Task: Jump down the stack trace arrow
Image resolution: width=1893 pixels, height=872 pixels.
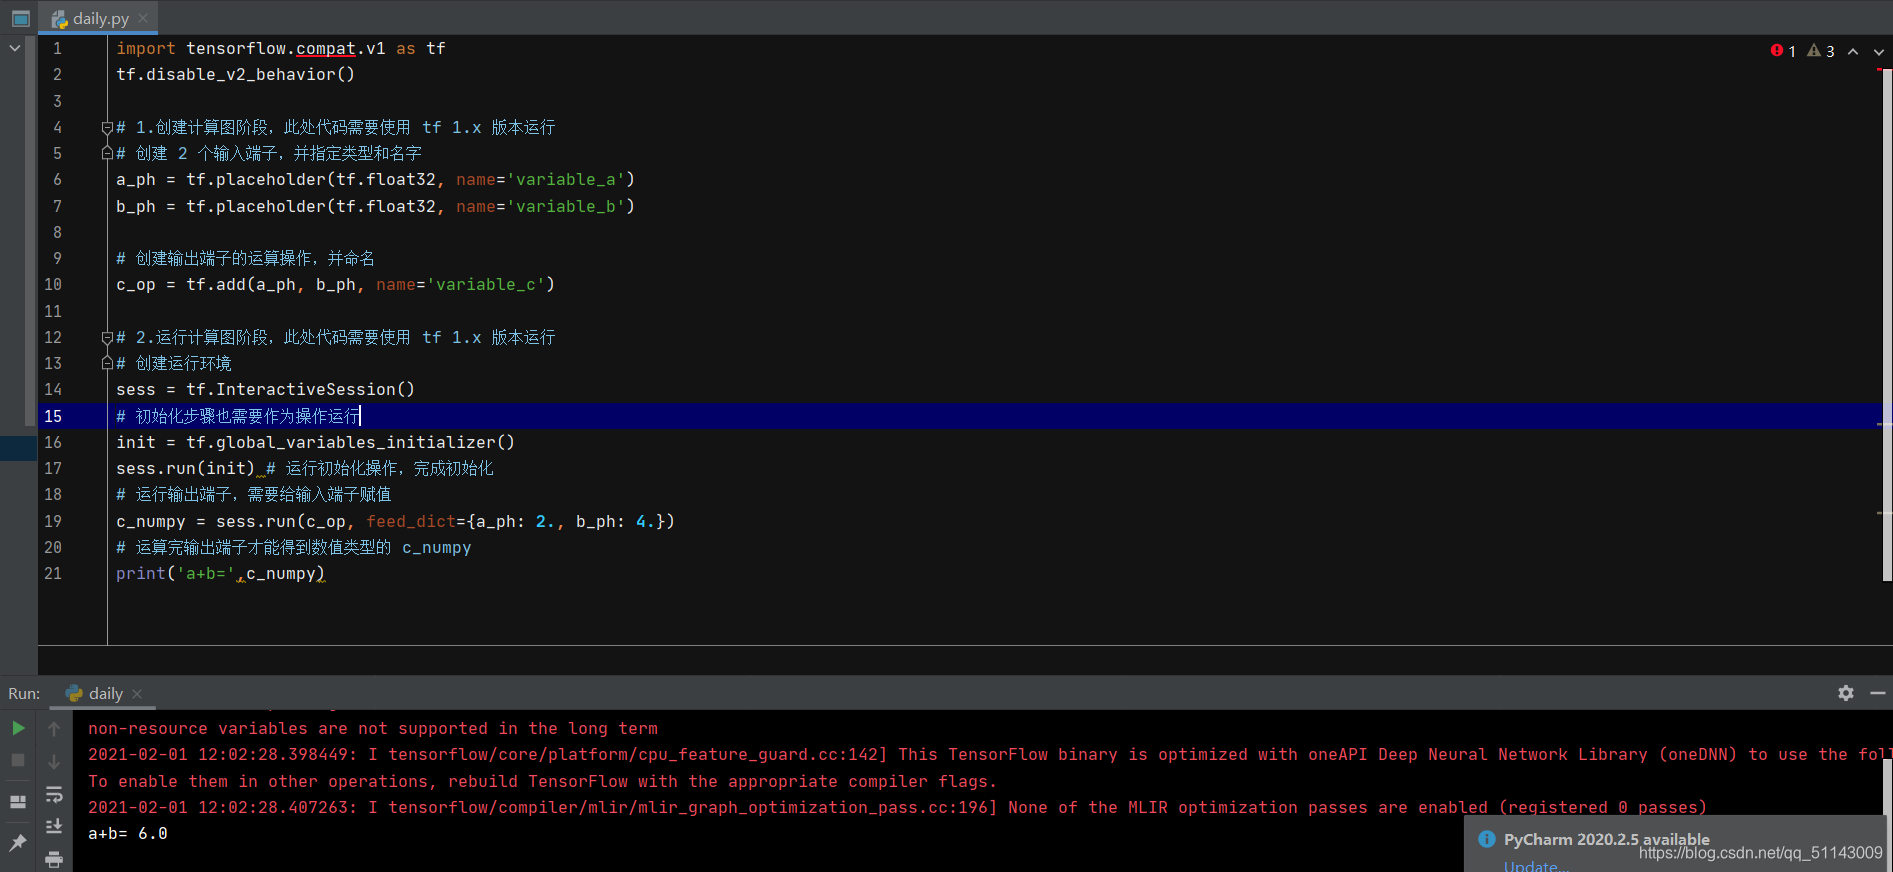Action: click(54, 761)
